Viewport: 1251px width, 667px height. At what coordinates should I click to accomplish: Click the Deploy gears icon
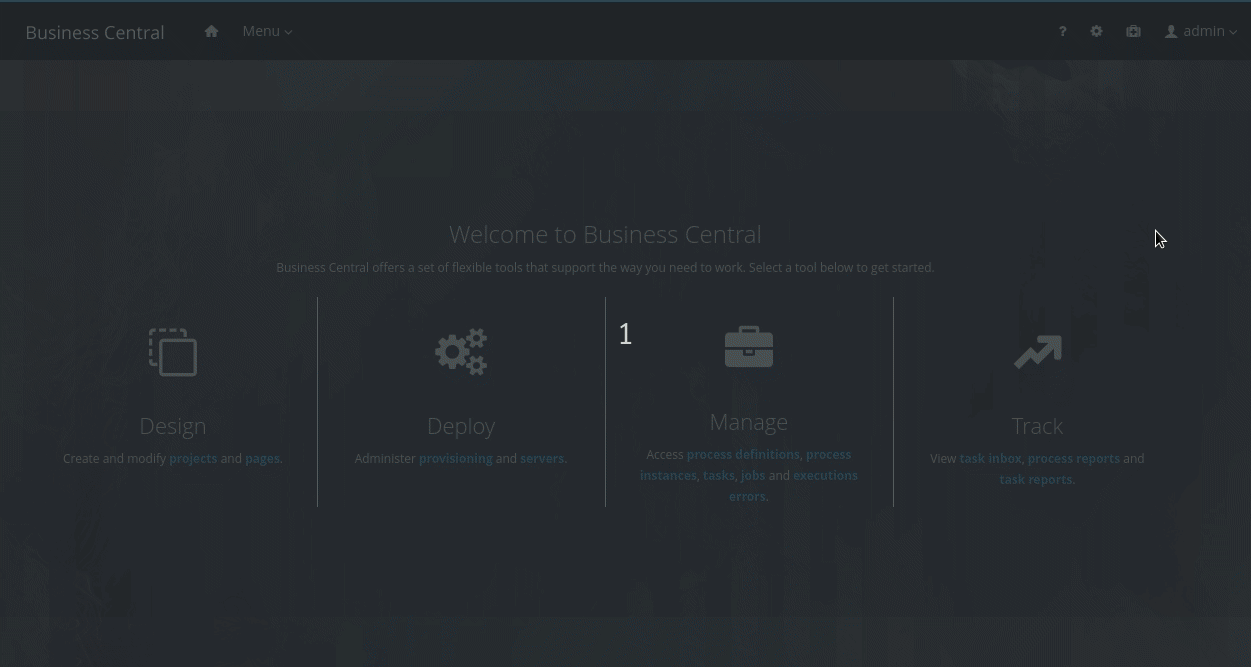click(461, 352)
